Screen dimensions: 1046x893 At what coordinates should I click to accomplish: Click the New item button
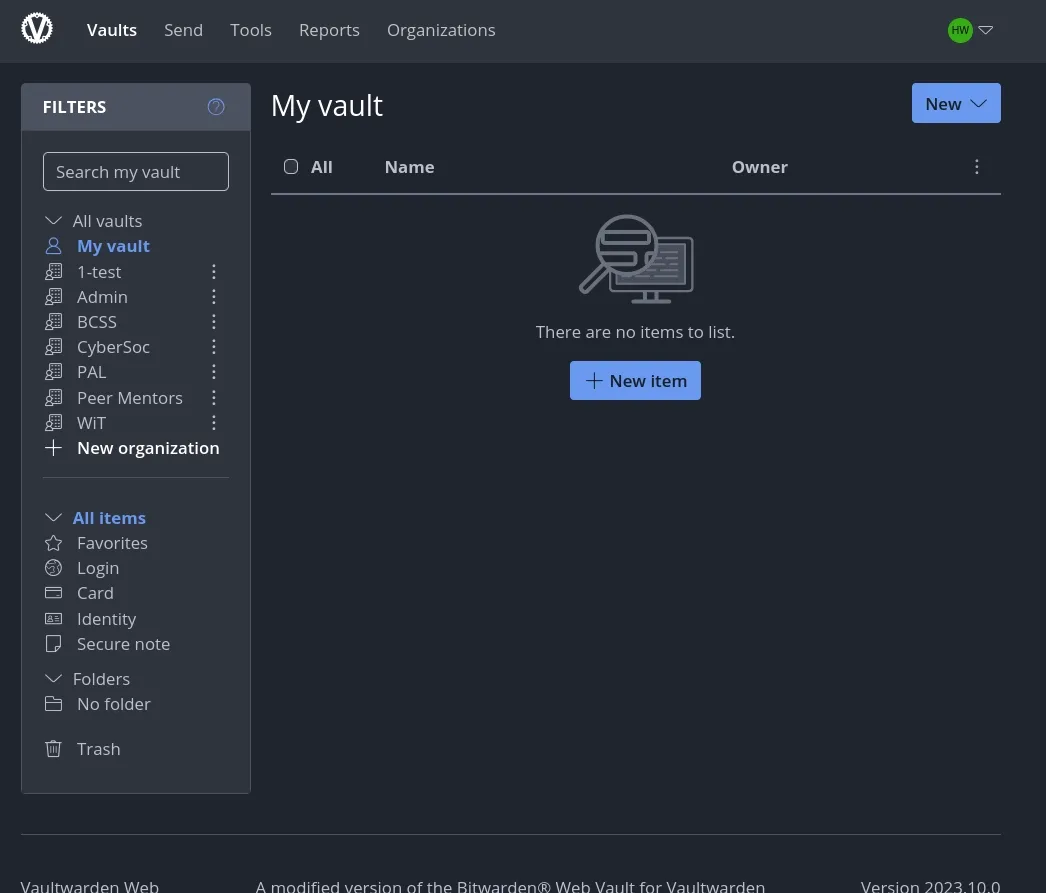pos(635,380)
